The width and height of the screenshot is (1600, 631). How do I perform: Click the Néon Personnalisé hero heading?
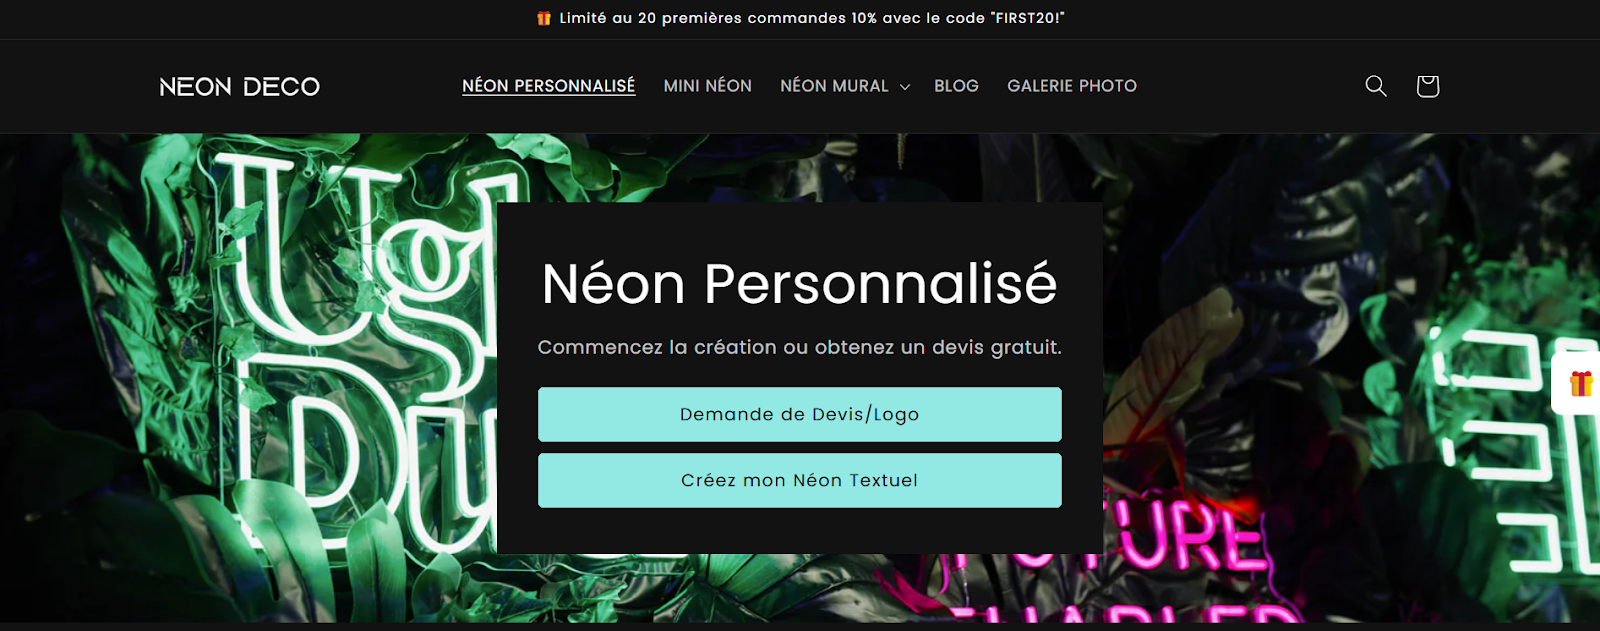[800, 283]
